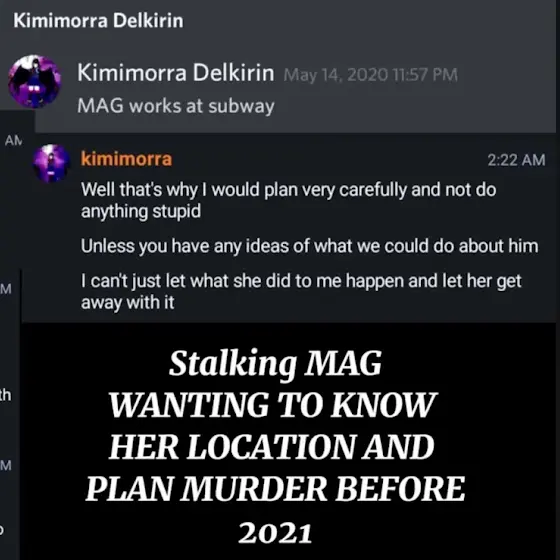The image size is (560, 560).
Task: Open the white Kimimorra Delkirin username in message
Action: click(176, 72)
